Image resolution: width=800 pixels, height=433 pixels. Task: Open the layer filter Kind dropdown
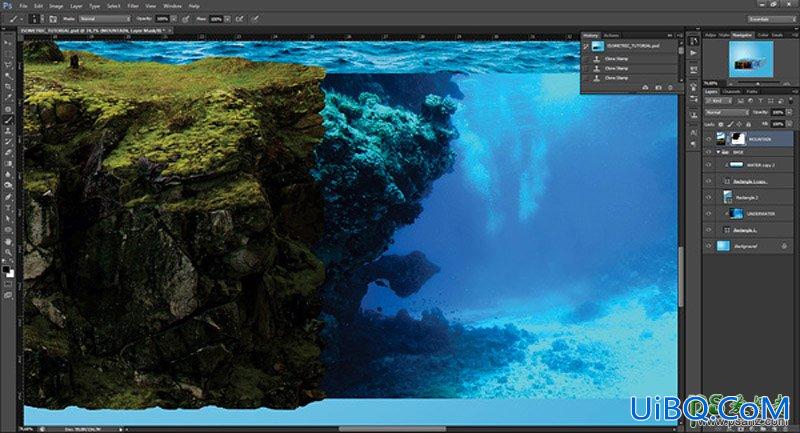pyautogui.click(x=718, y=100)
